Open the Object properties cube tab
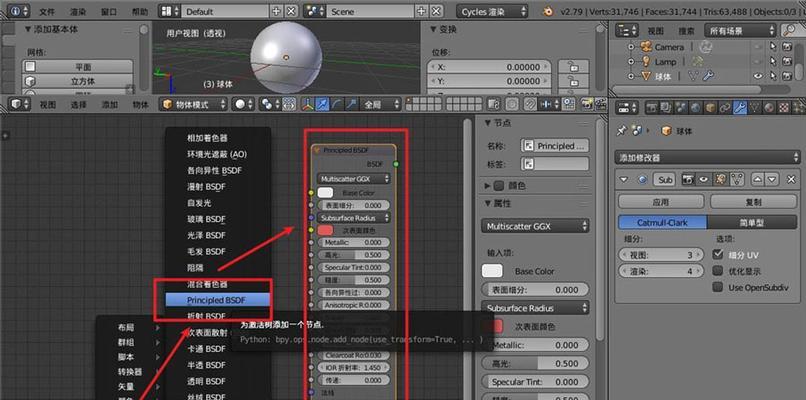This screenshot has height=400, width=806. pos(710,108)
